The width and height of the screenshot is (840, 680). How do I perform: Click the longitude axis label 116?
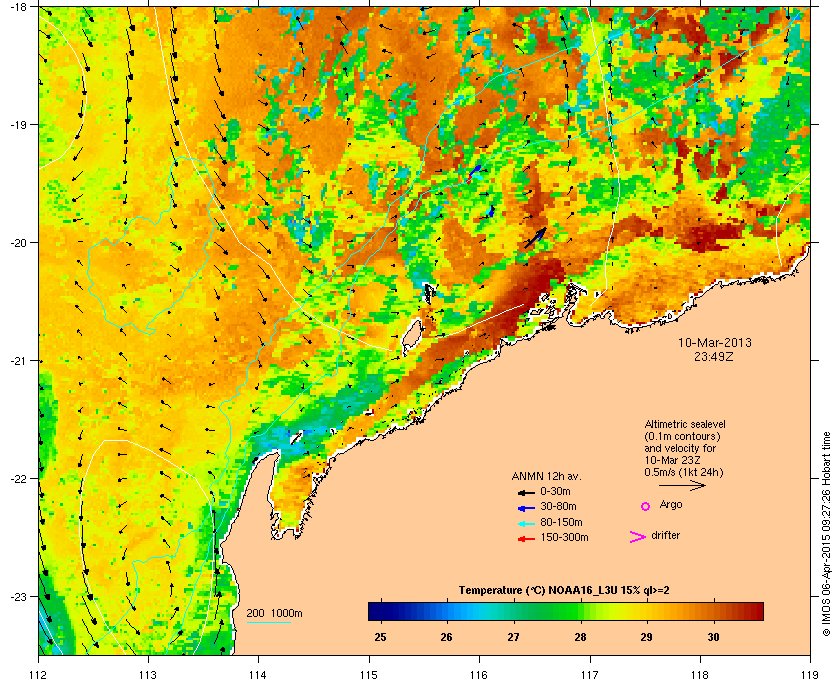pyautogui.click(x=479, y=675)
